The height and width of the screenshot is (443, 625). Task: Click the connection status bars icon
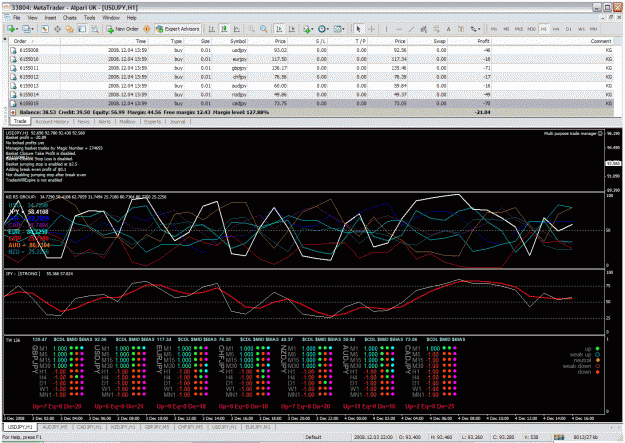pos(559,437)
